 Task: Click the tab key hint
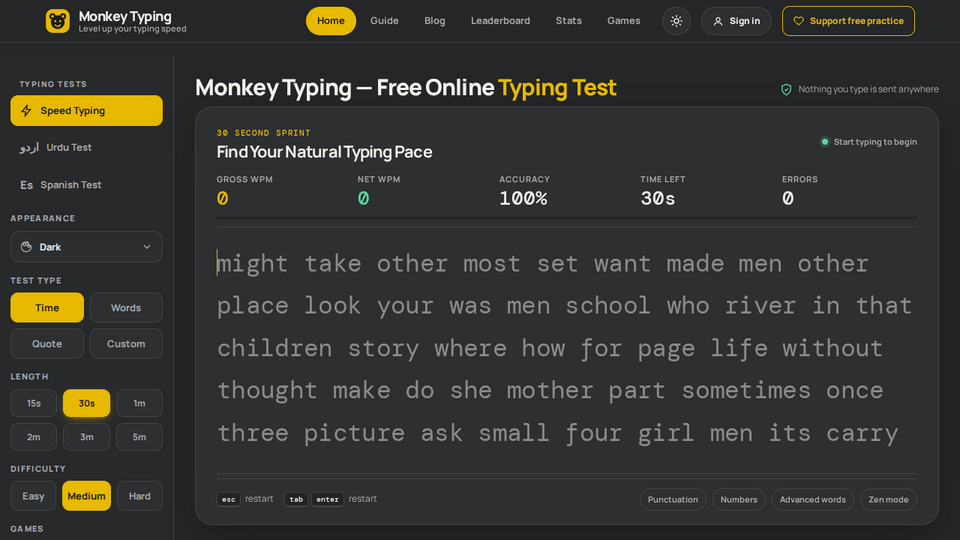296,500
